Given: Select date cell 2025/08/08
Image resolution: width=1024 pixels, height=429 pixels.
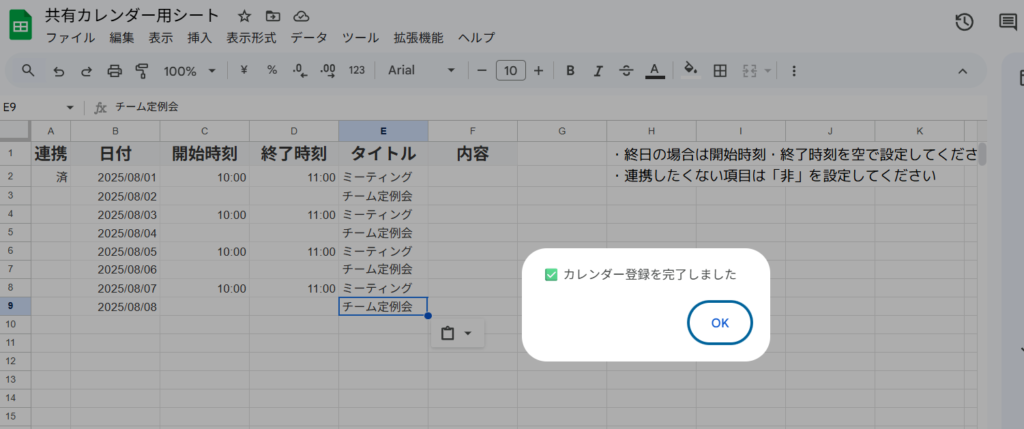Looking at the screenshot, I should 115,306.
